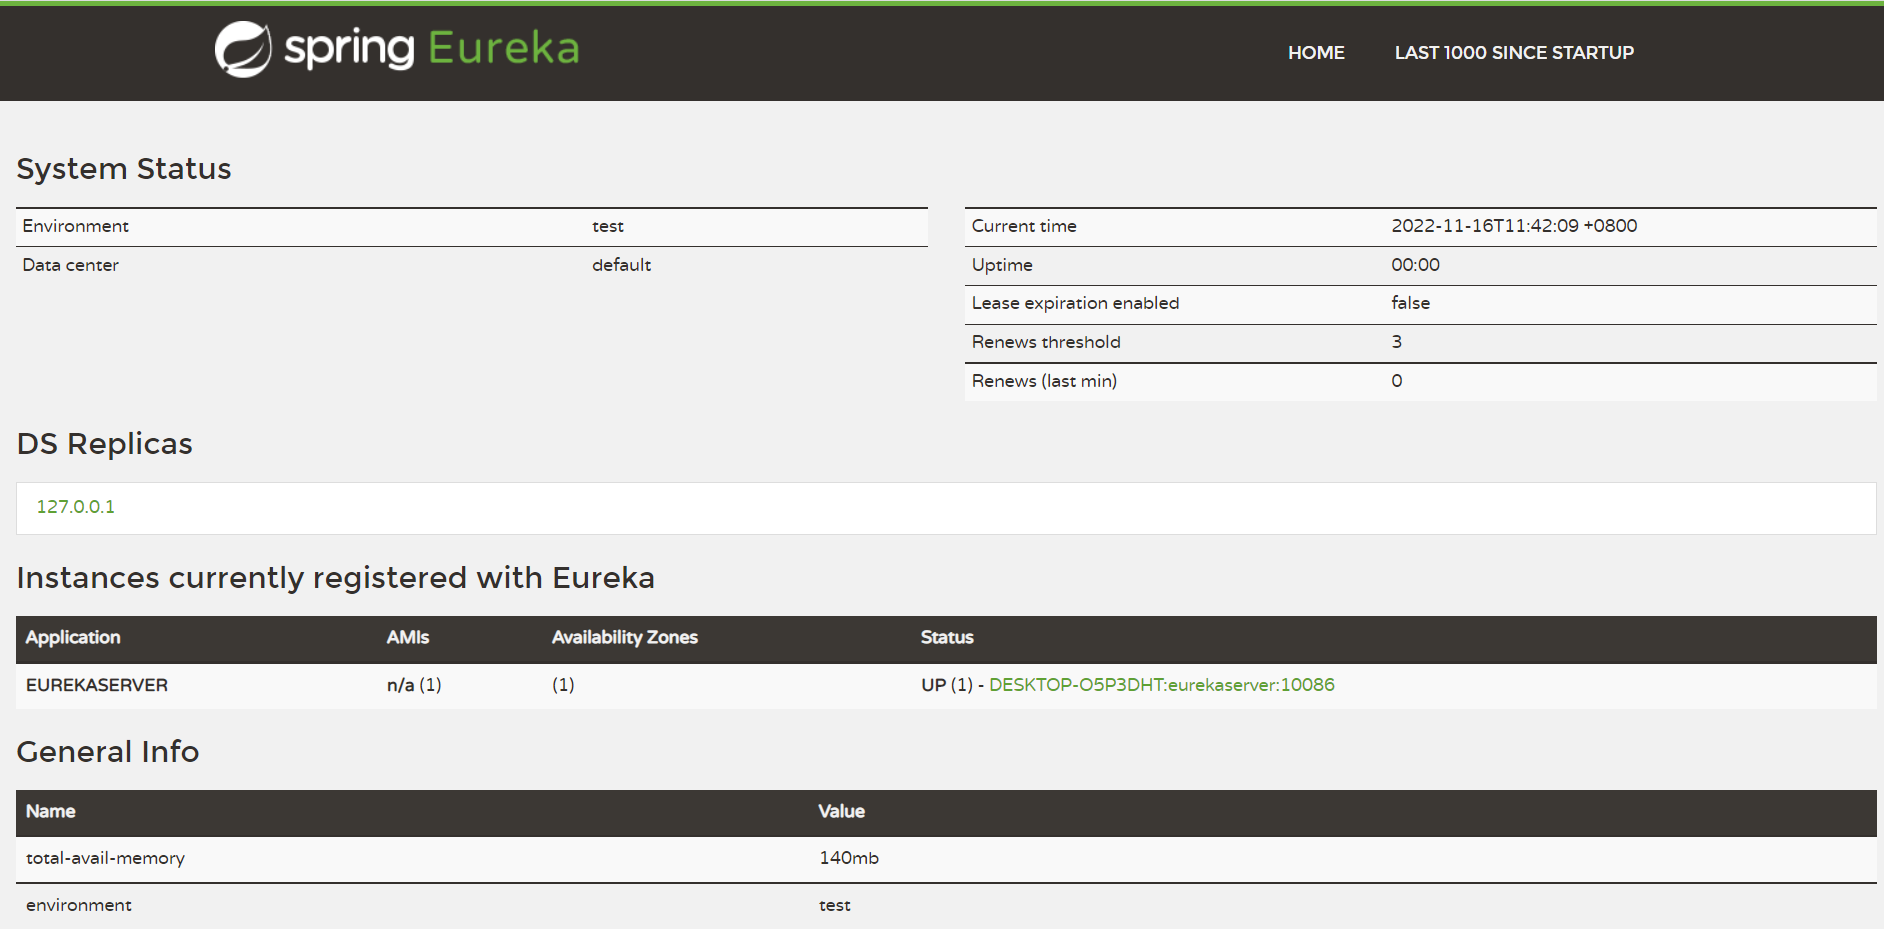Click the 127.0.0.1 replica link
Image resolution: width=1884 pixels, height=929 pixels.
click(x=76, y=507)
